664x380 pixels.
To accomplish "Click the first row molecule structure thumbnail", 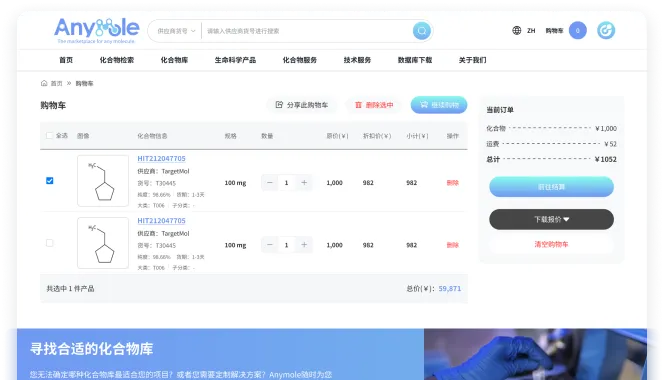I will pos(103,181).
